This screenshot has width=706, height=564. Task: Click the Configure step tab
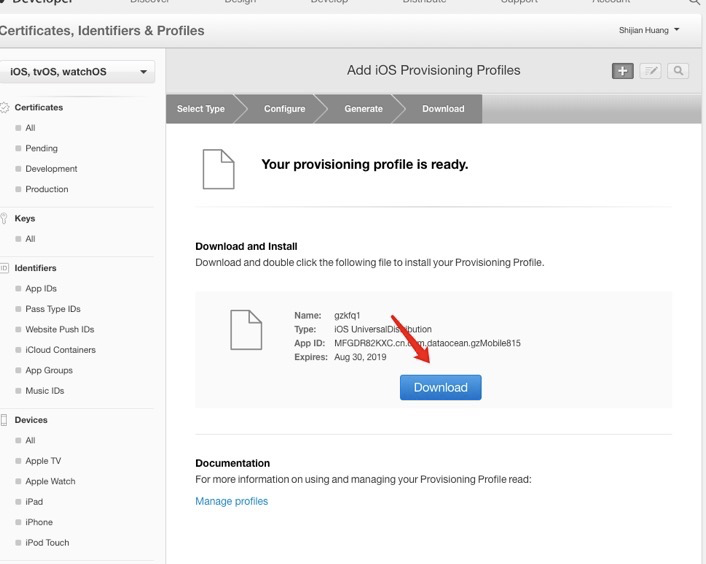(285, 109)
